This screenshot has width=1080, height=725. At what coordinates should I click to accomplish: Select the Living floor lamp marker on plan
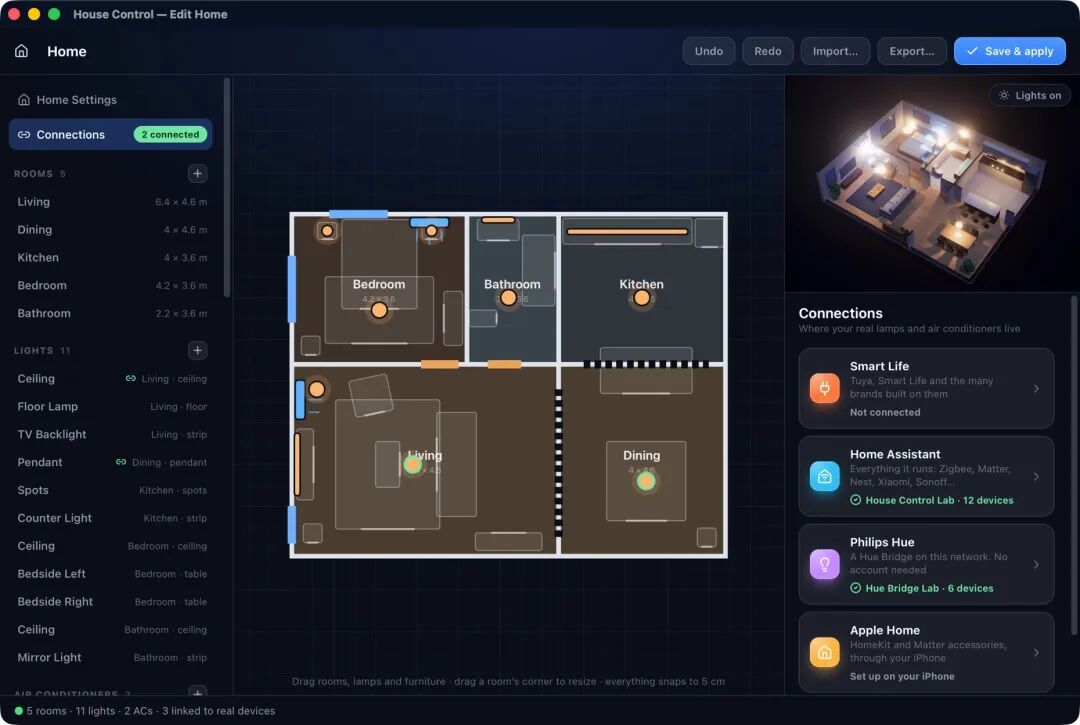pyautogui.click(x=317, y=390)
